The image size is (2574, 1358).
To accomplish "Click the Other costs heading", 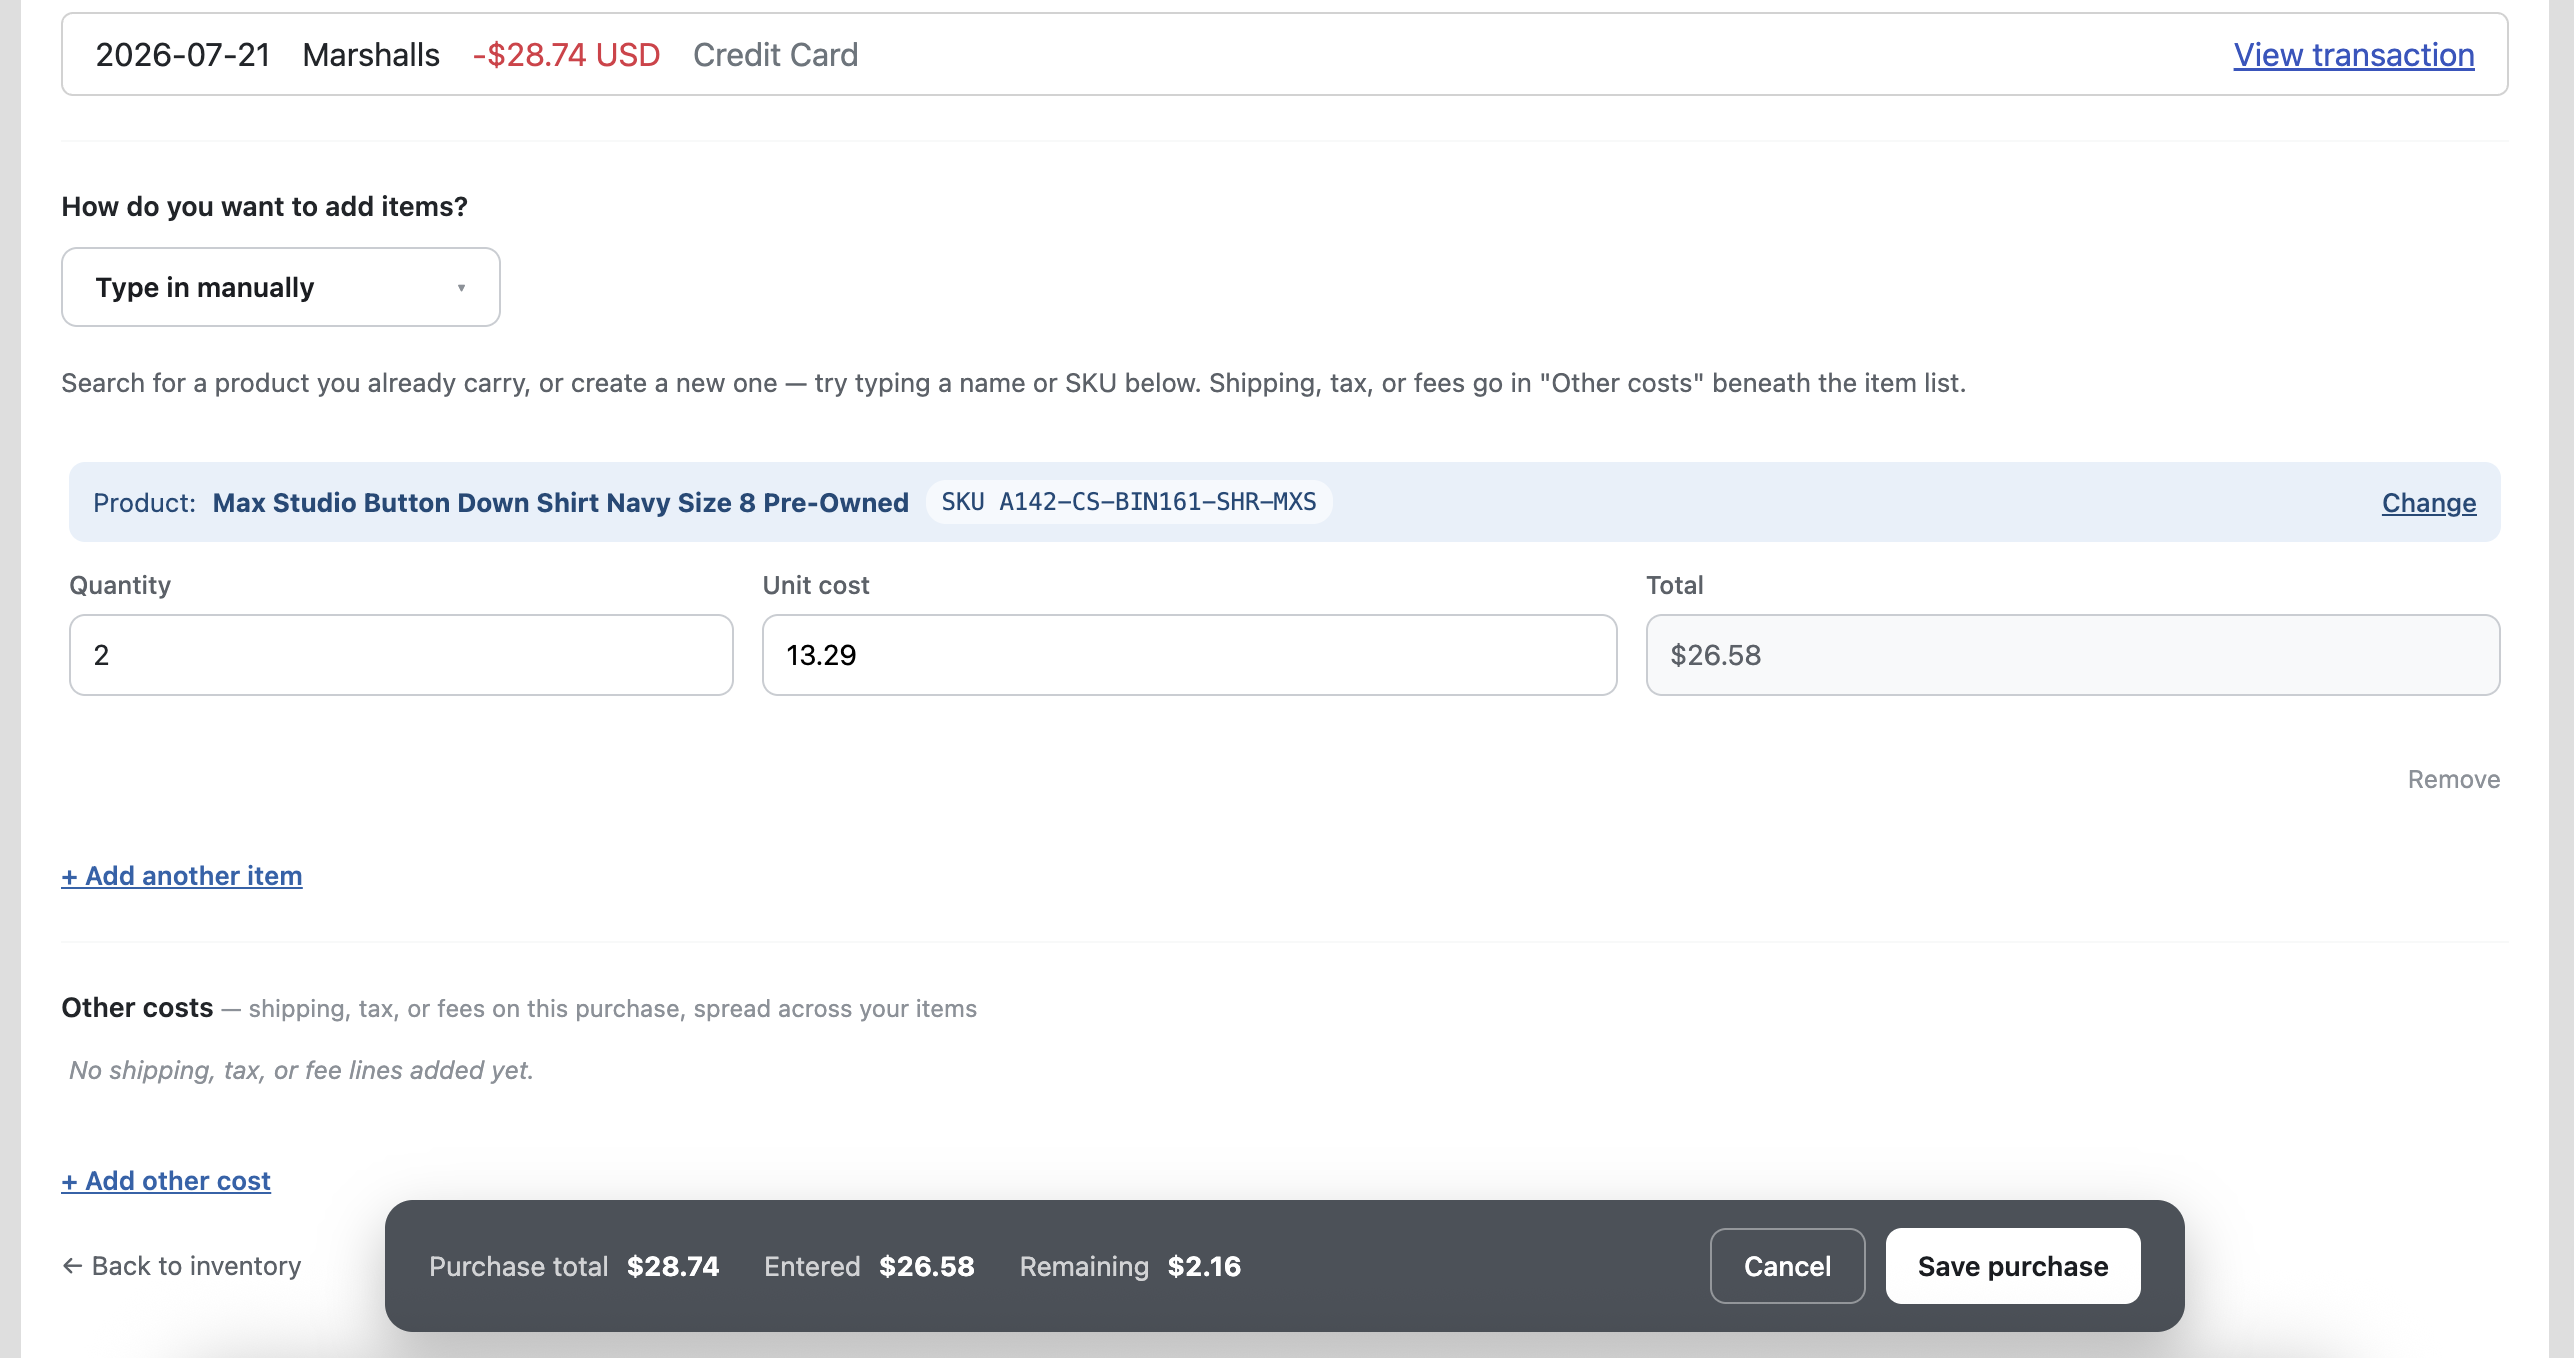I will 137,1008.
